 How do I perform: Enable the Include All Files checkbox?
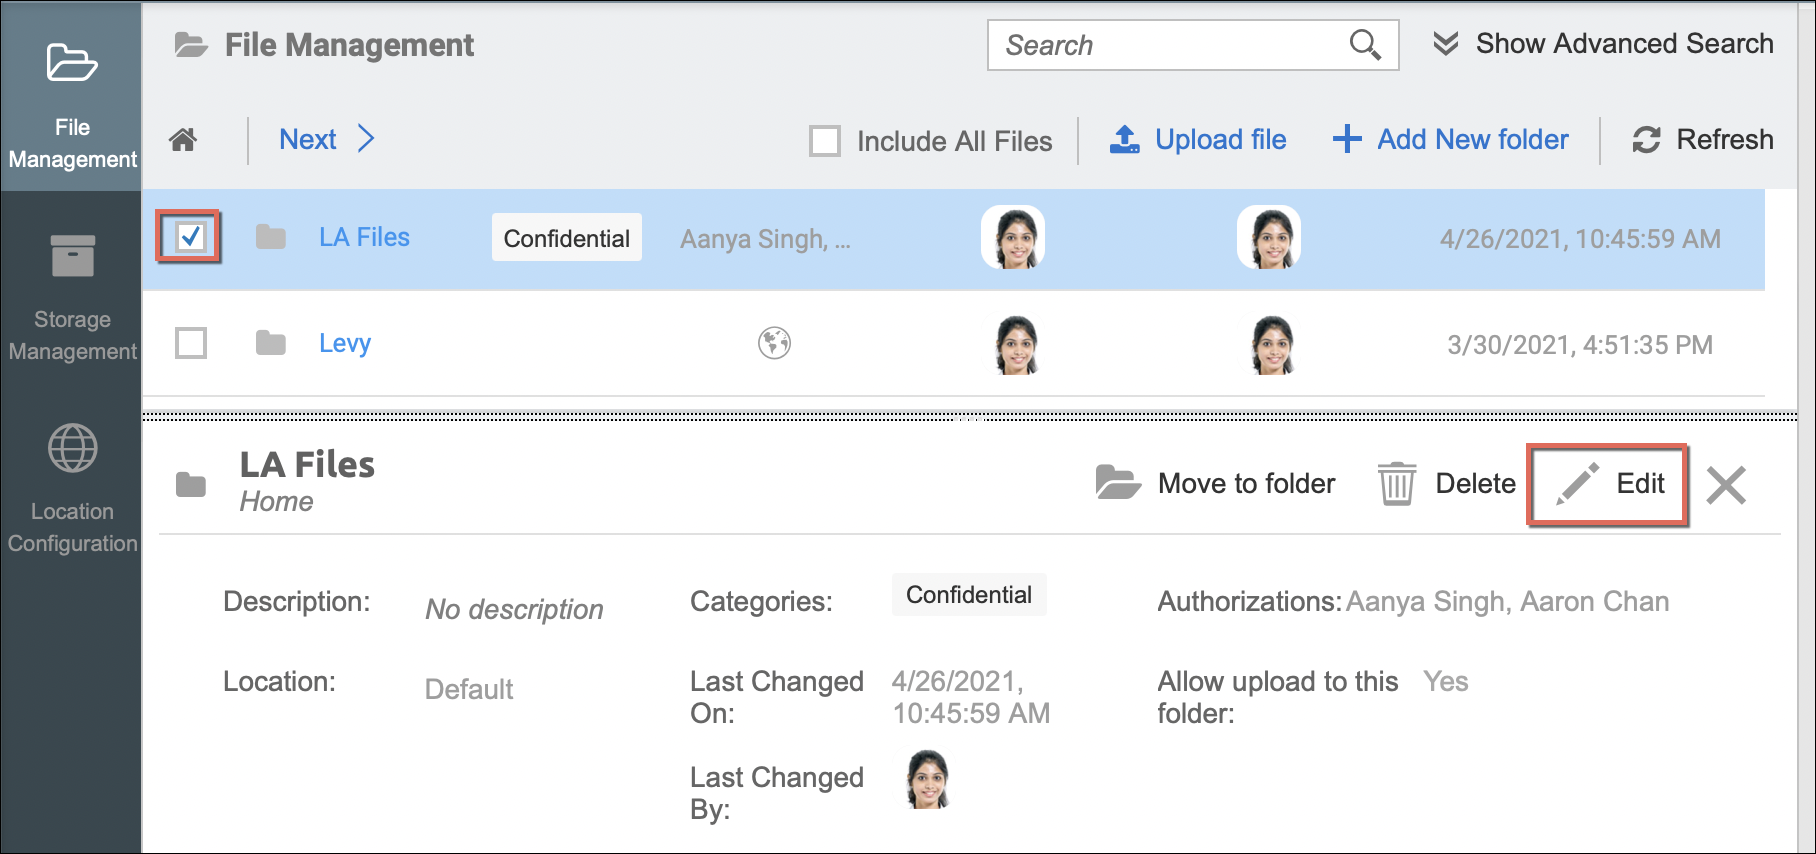point(825,141)
